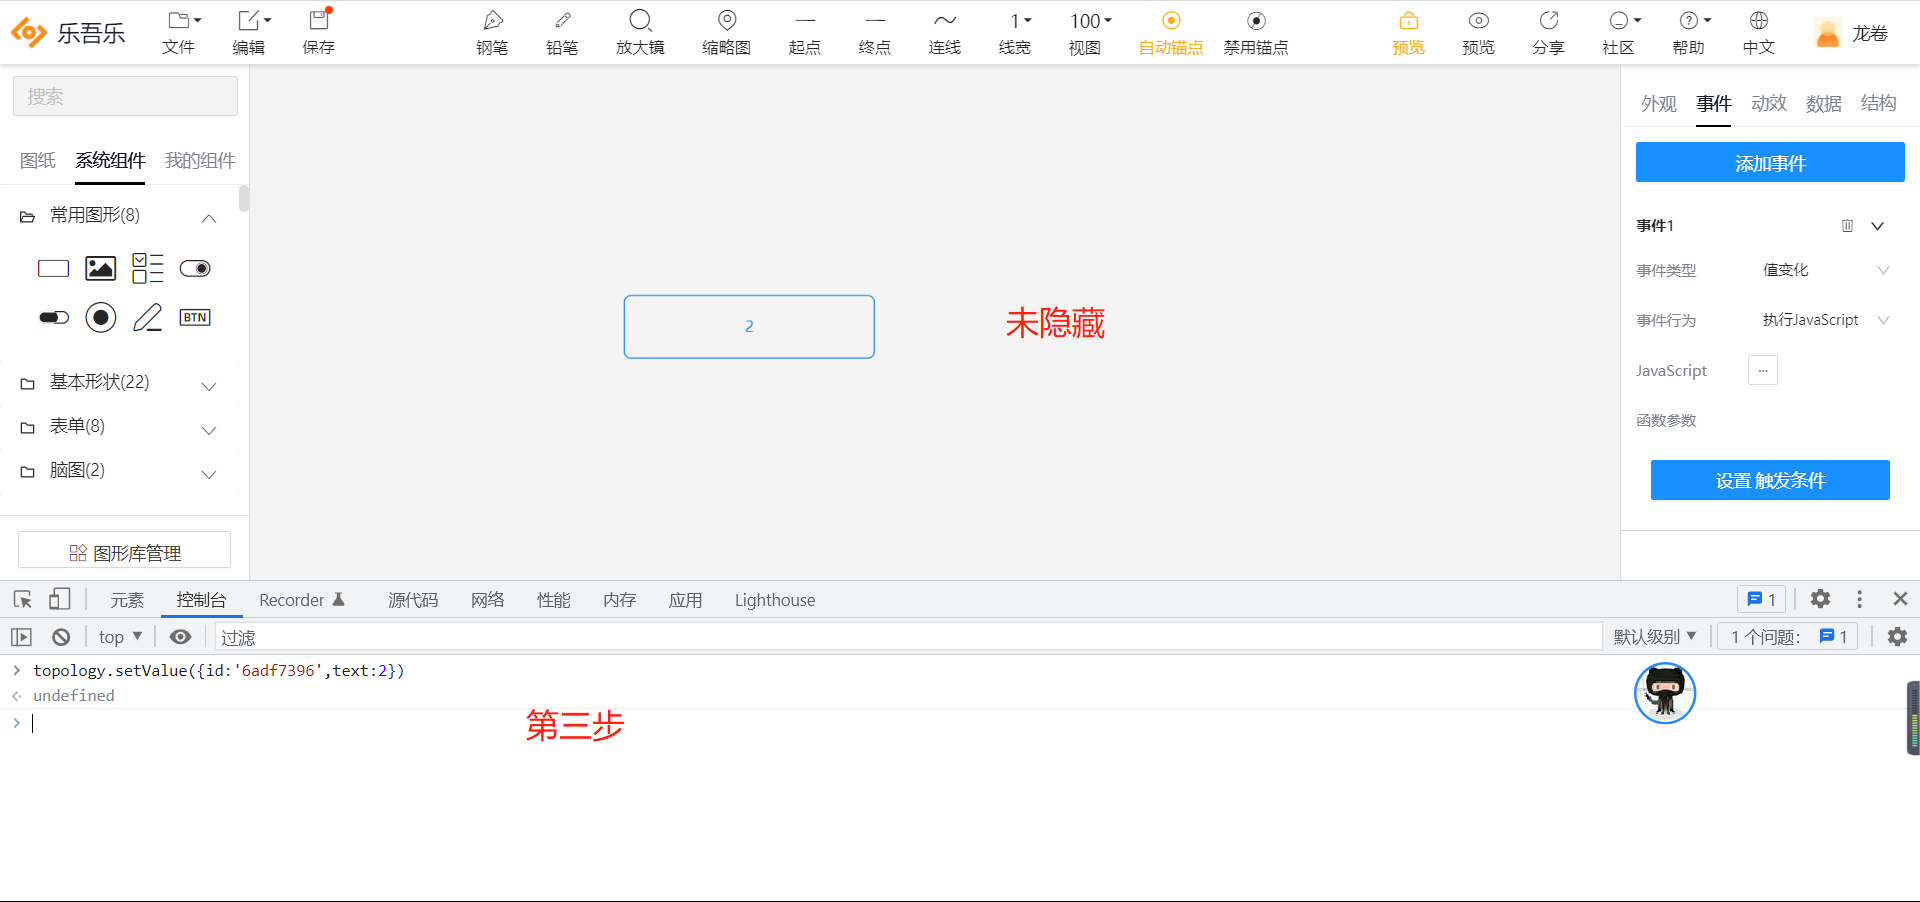Open the 网络 tab in DevTools
Image resolution: width=1920 pixels, height=902 pixels.
(487, 600)
